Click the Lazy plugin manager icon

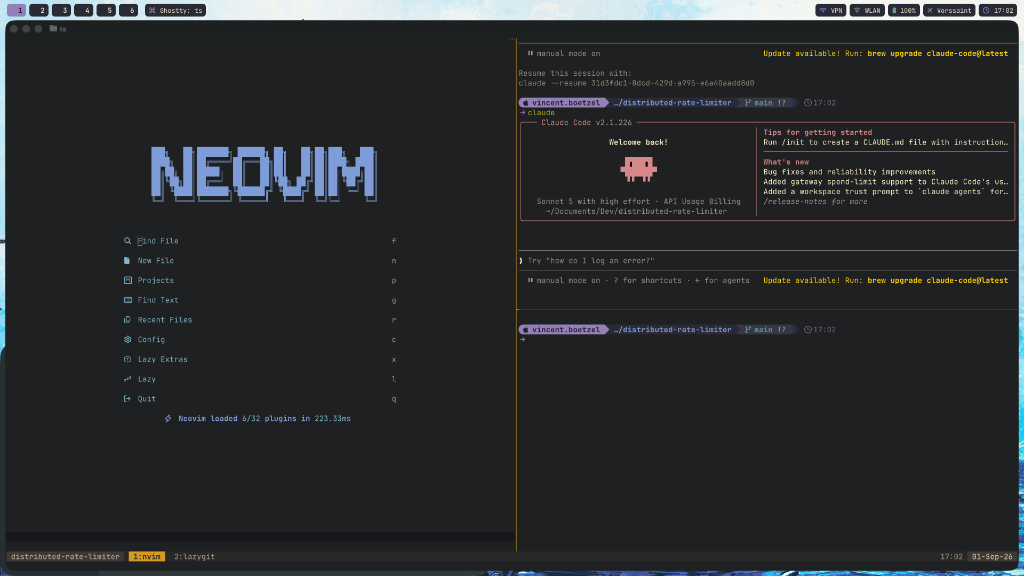127,379
